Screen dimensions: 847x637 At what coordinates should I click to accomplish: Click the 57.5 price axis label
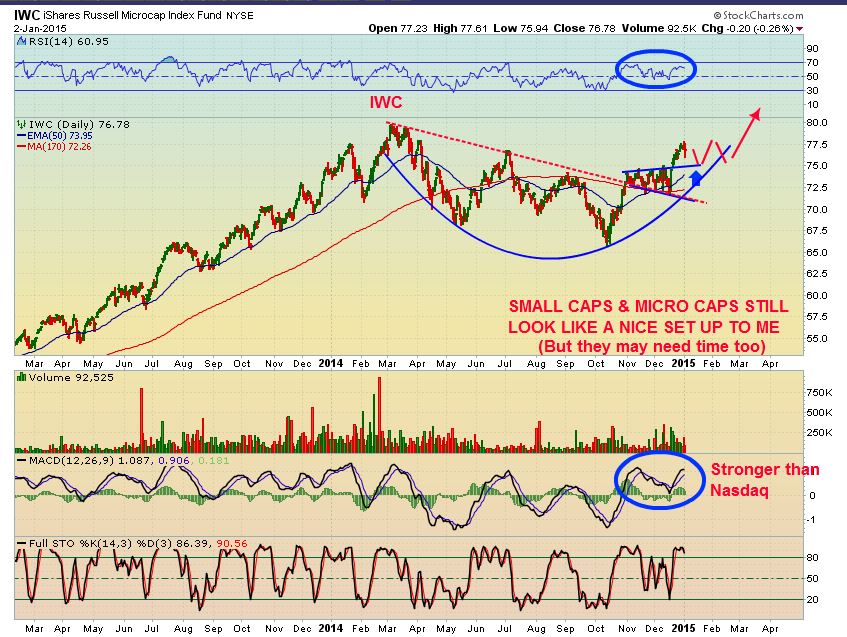click(817, 316)
